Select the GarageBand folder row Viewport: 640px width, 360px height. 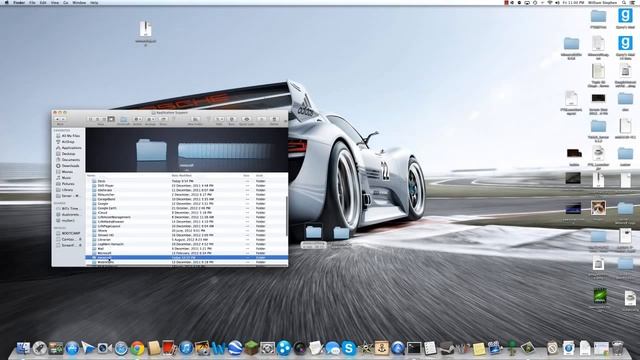click(187, 199)
